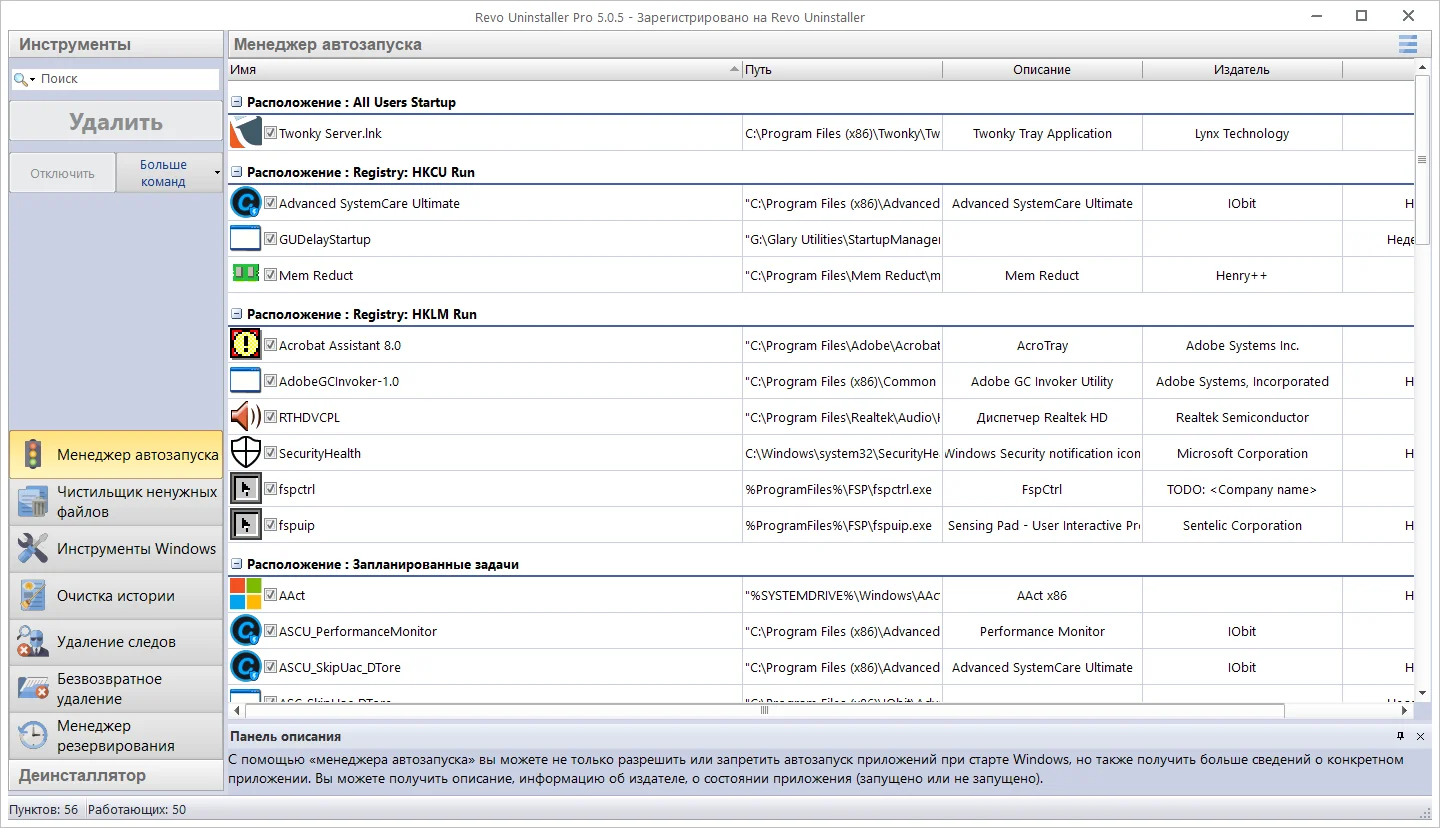Click the search magnifier icon
This screenshot has width=1440, height=828.
click(21, 79)
